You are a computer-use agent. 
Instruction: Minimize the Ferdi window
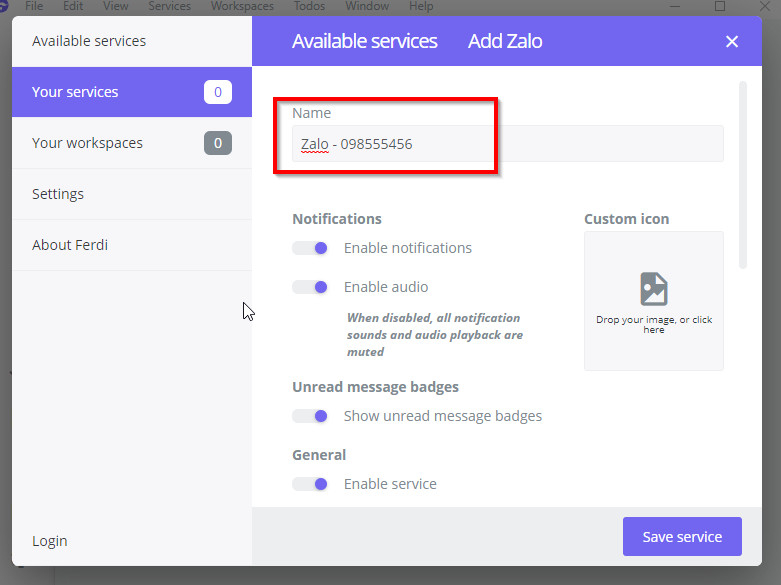click(x=675, y=6)
